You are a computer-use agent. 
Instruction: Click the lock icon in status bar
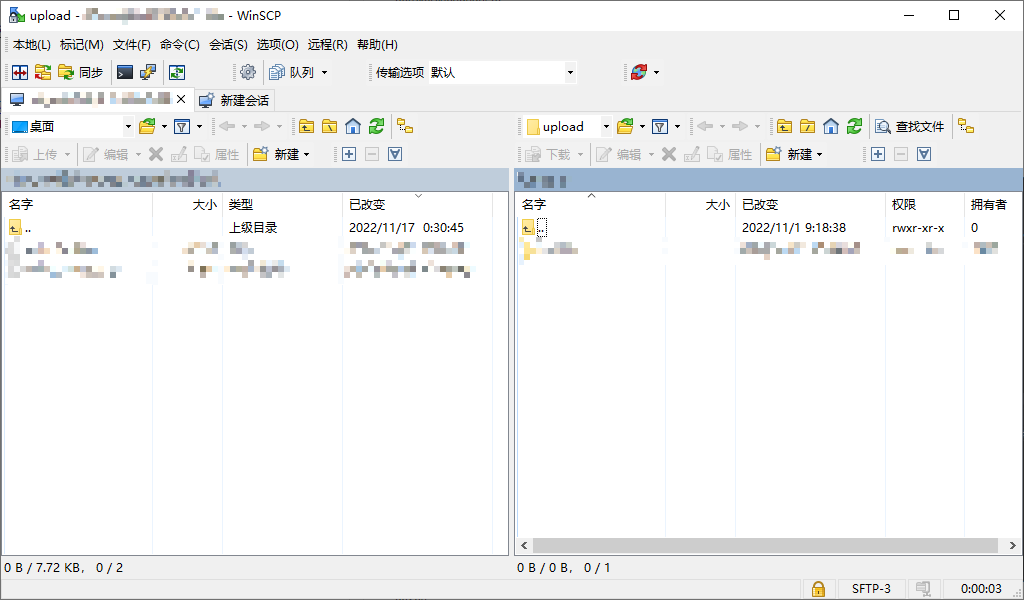click(818, 589)
